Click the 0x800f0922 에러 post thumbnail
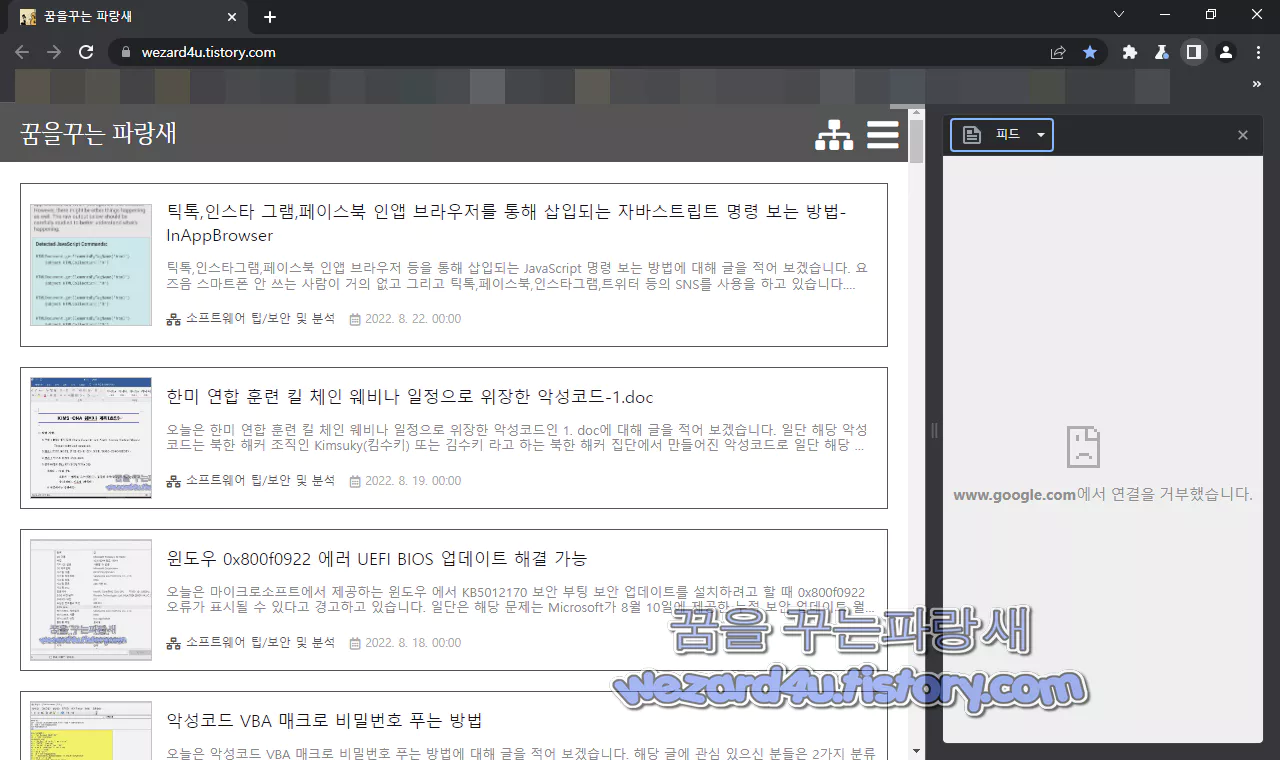Viewport: 1280px width, 760px height. 91,600
